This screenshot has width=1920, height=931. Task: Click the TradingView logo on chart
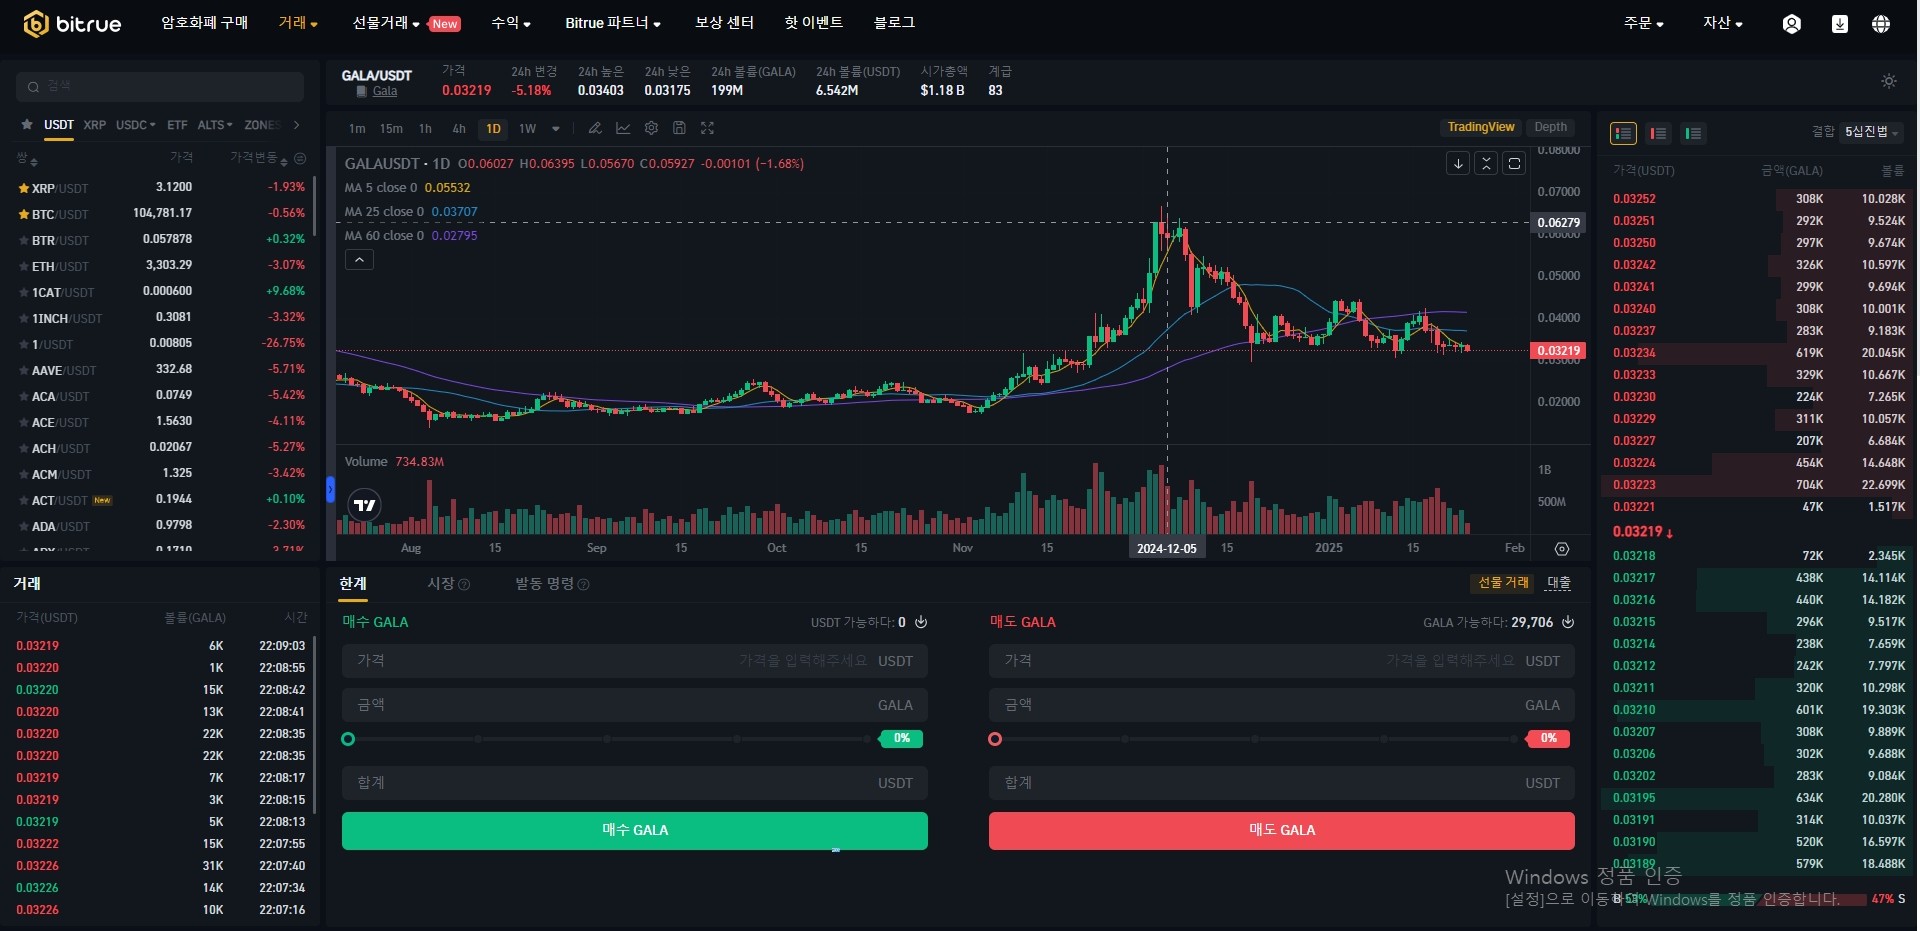click(365, 505)
